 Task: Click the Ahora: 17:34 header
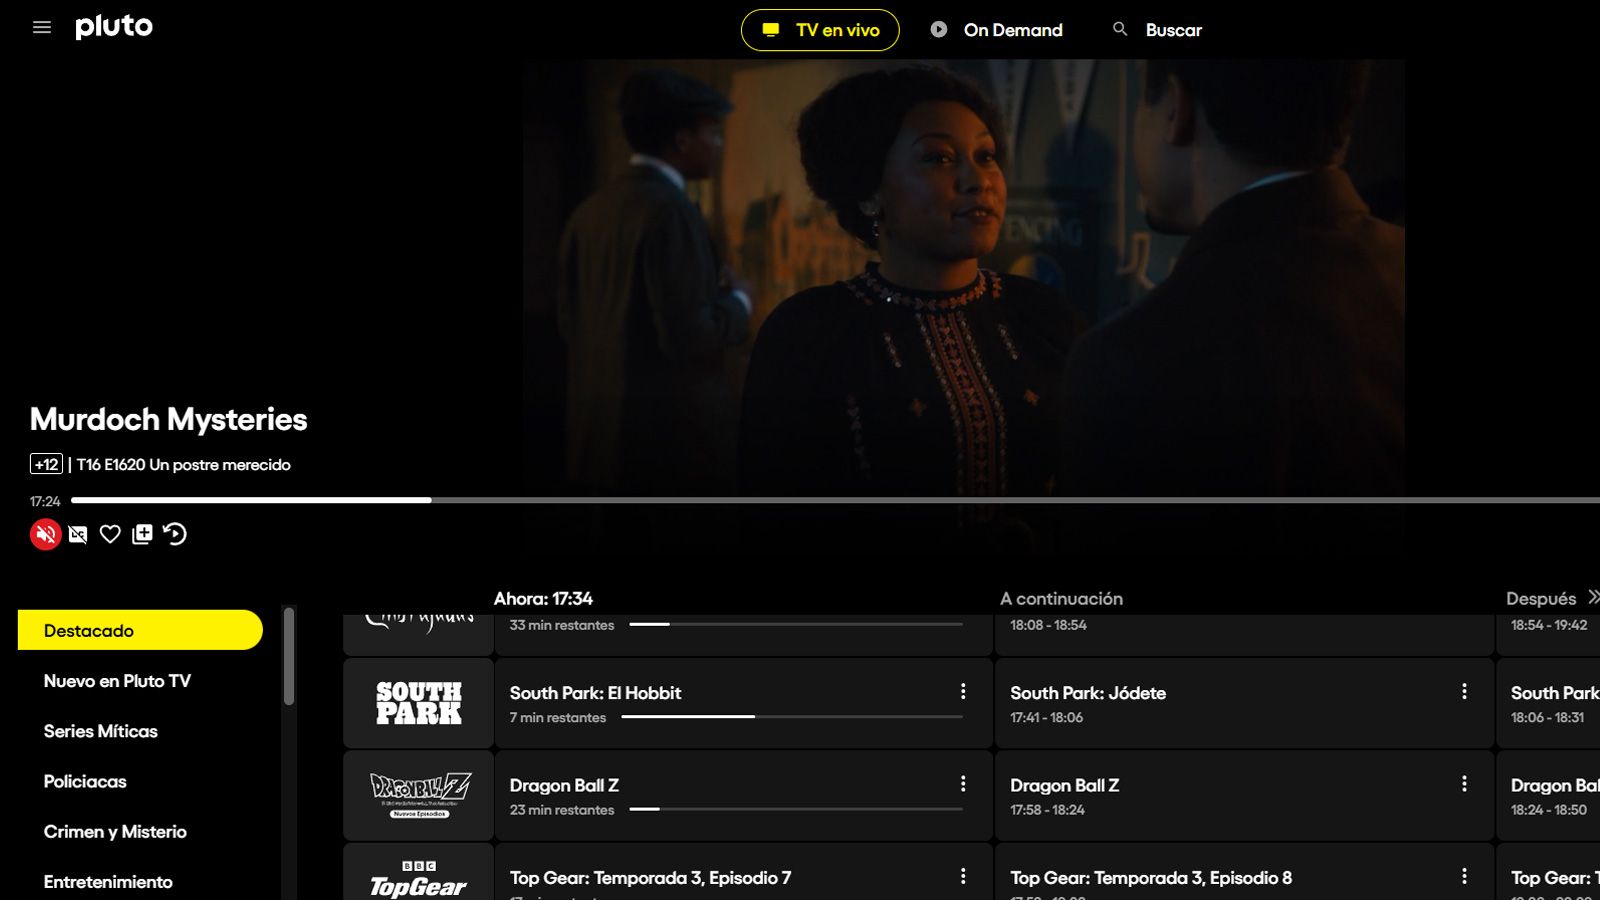543,598
